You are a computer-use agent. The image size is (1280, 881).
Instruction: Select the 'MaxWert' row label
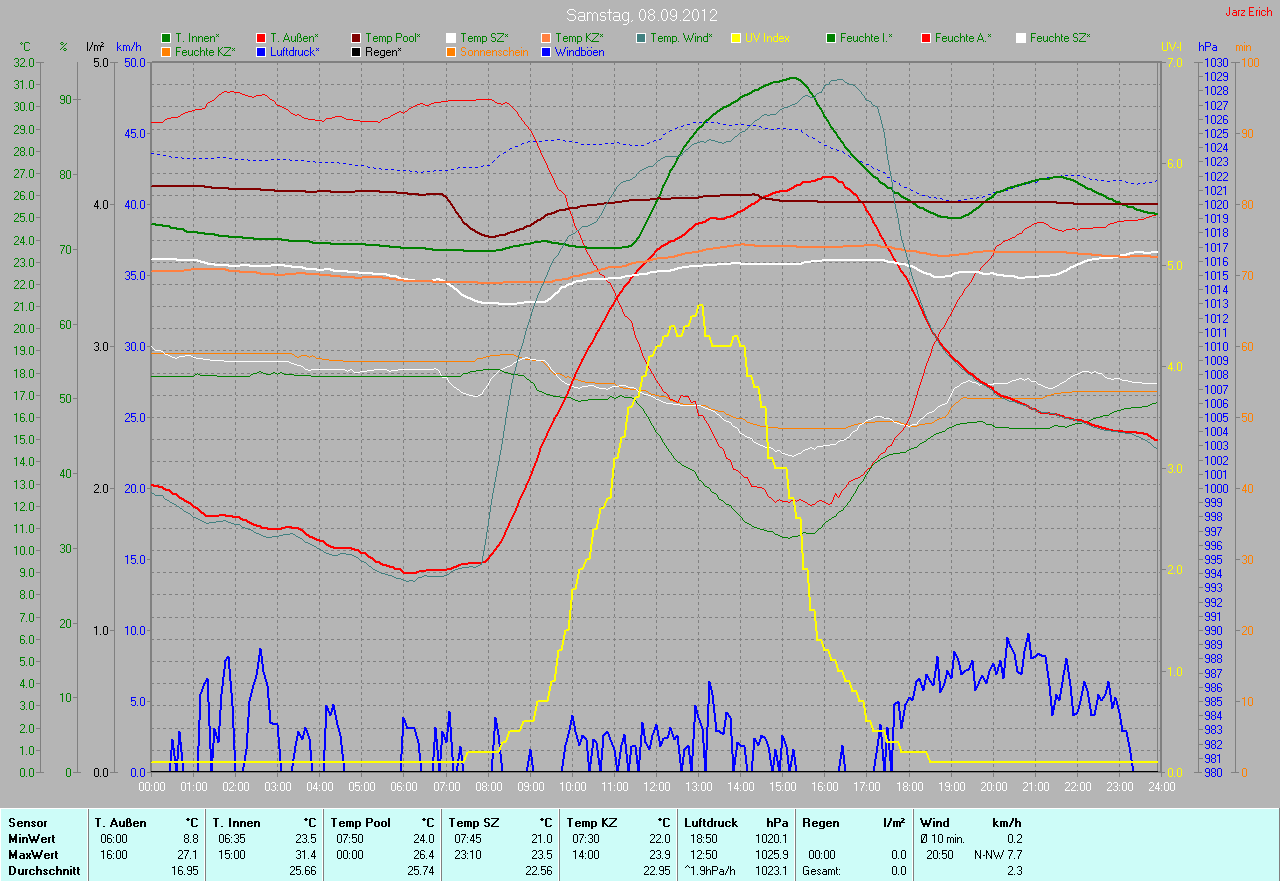tap(32, 855)
